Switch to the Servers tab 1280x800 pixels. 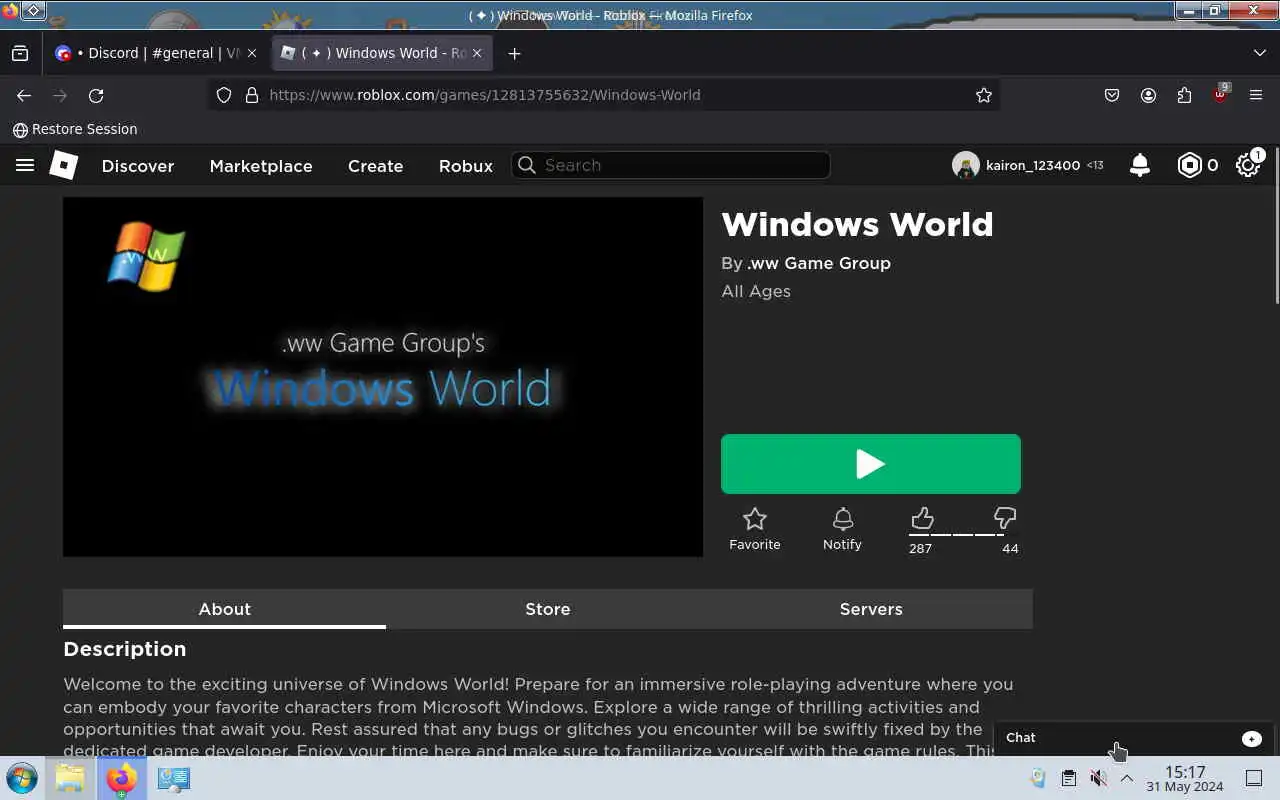pyautogui.click(x=871, y=609)
